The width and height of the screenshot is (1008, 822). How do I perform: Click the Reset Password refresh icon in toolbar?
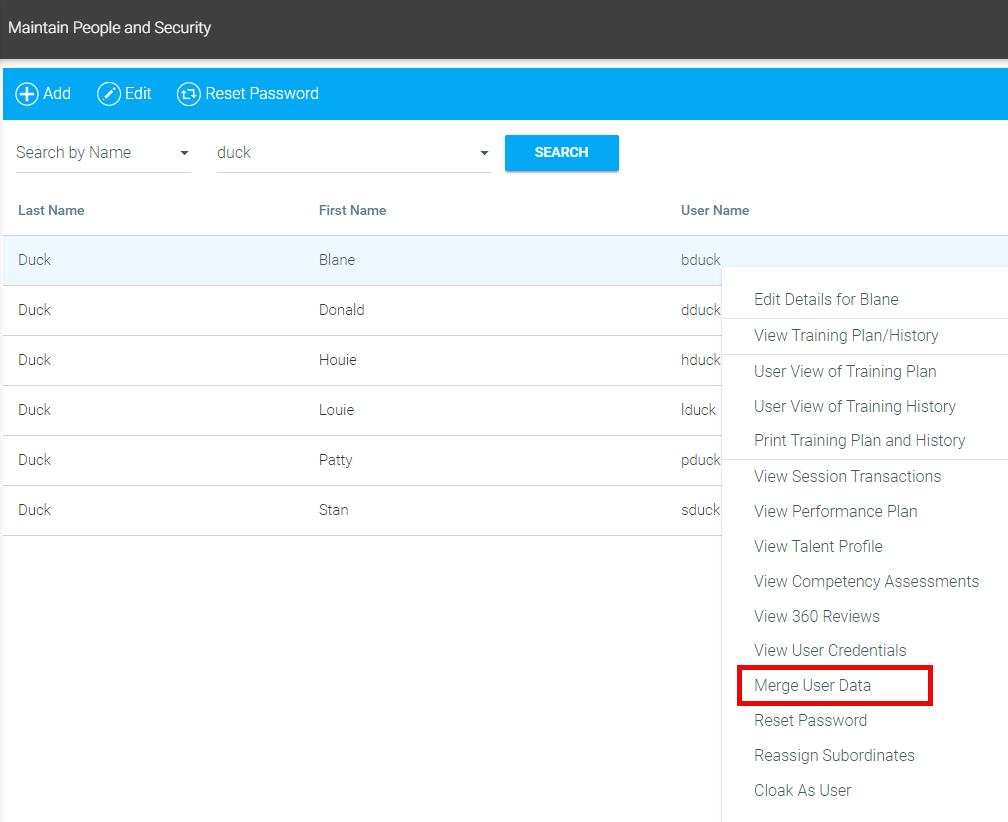(188, 94)
